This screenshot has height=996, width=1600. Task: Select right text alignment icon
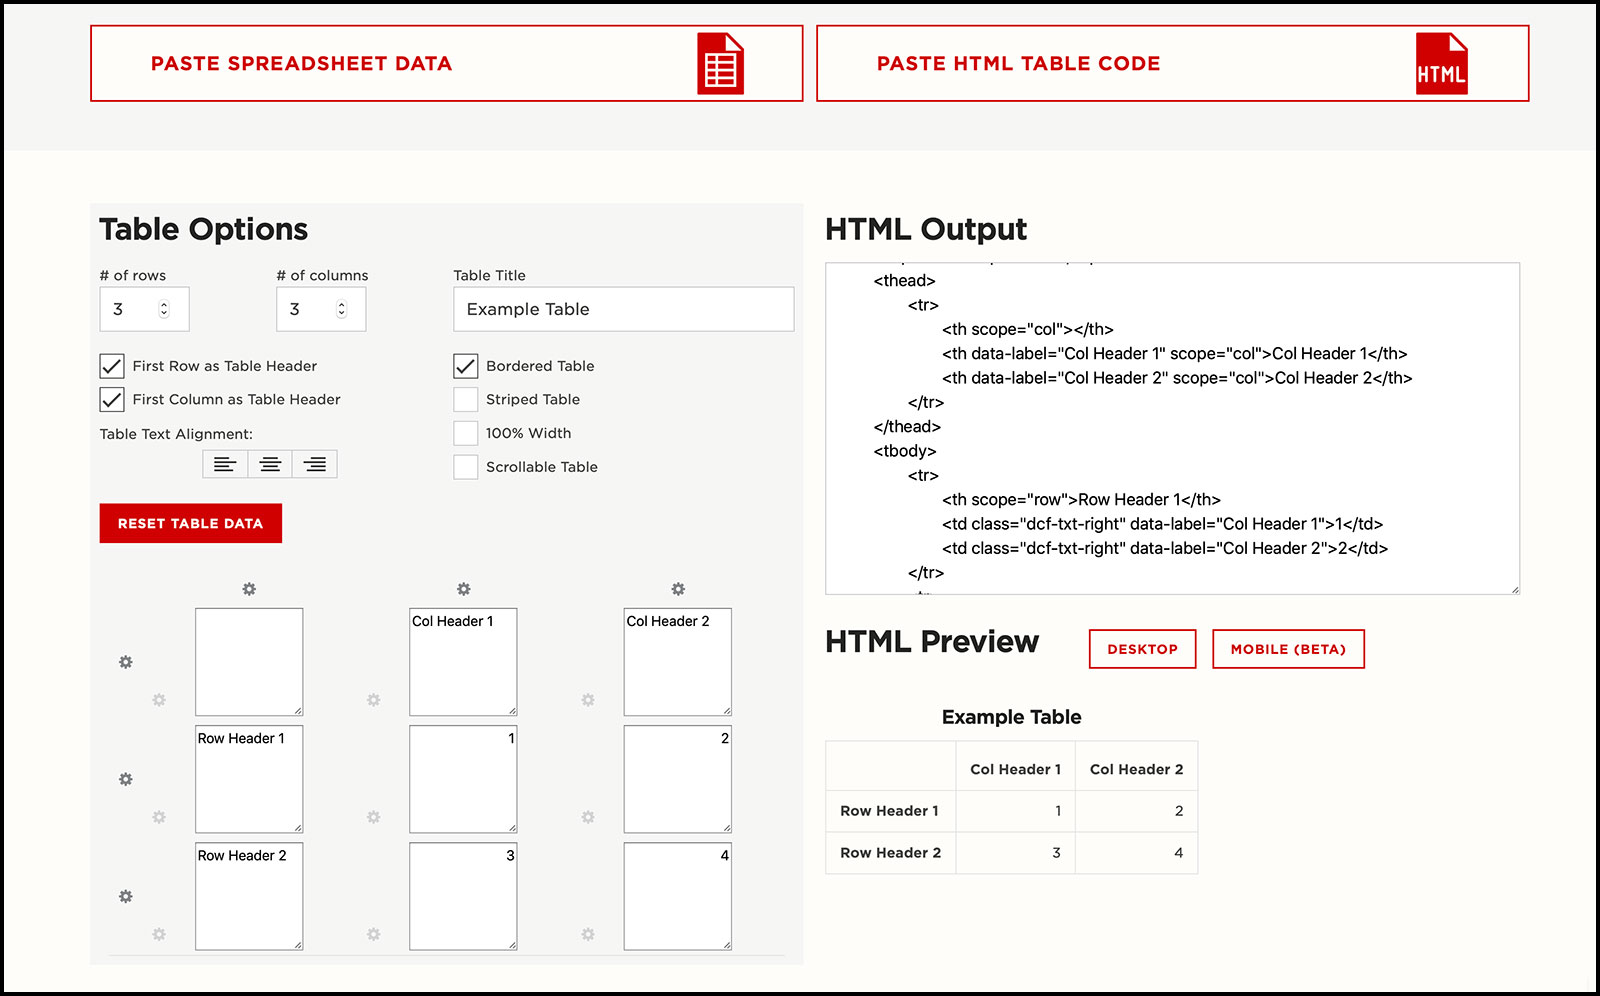click(315, 464)
